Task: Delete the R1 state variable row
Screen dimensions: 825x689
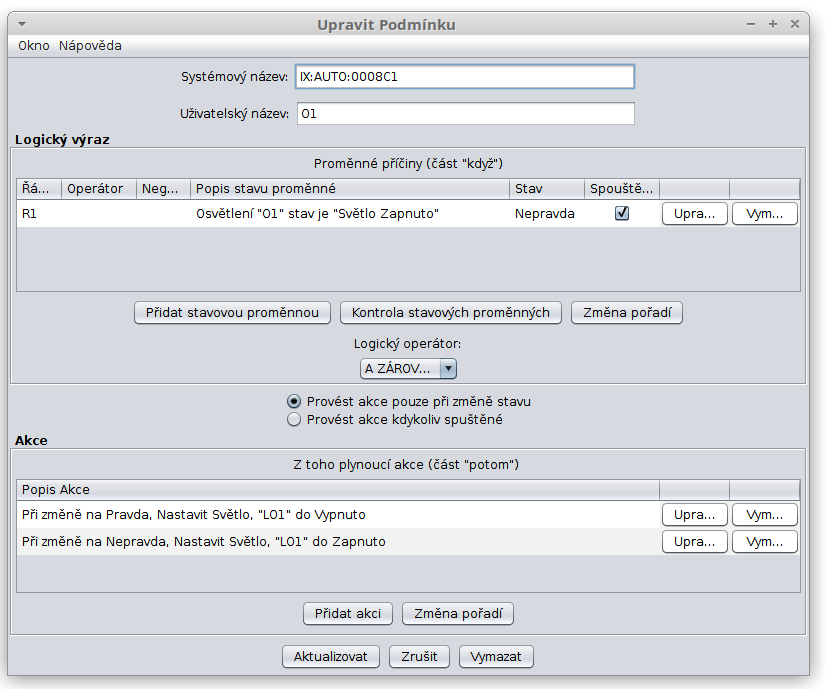Action: click(765, 213)
